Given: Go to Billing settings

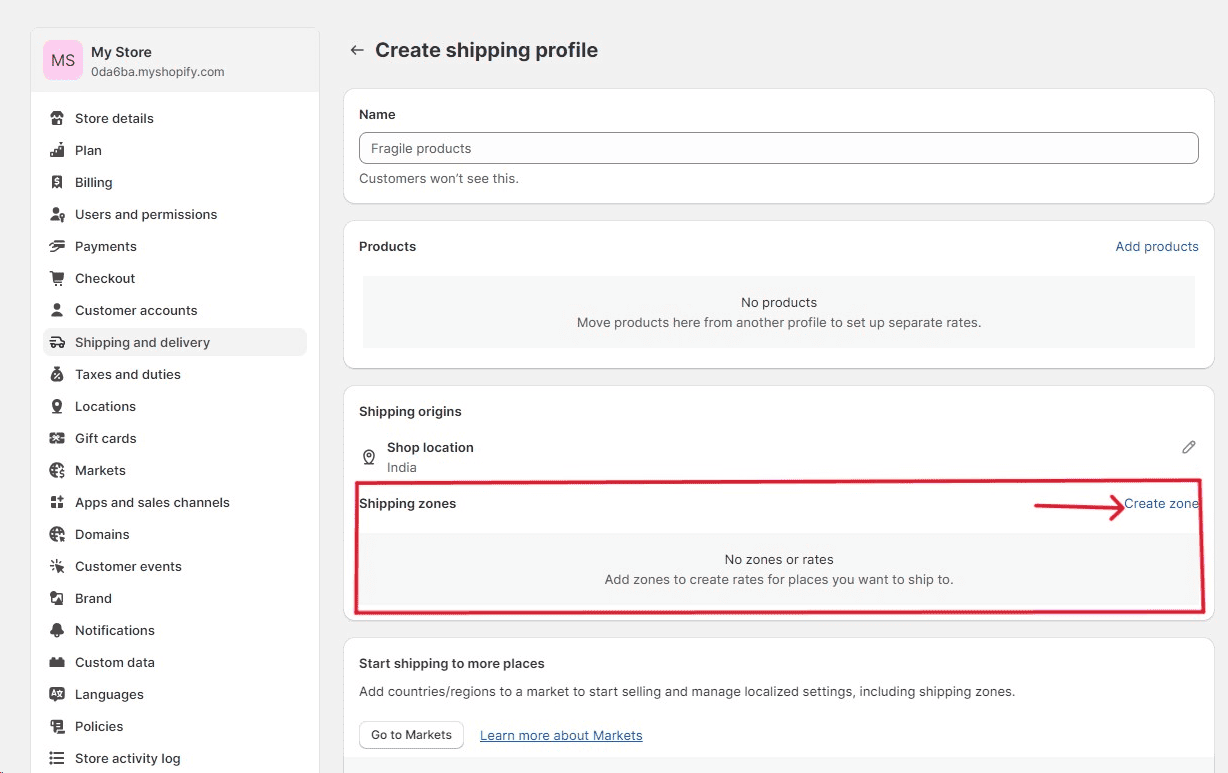Looking at the screenshot, I should [175, 182].
